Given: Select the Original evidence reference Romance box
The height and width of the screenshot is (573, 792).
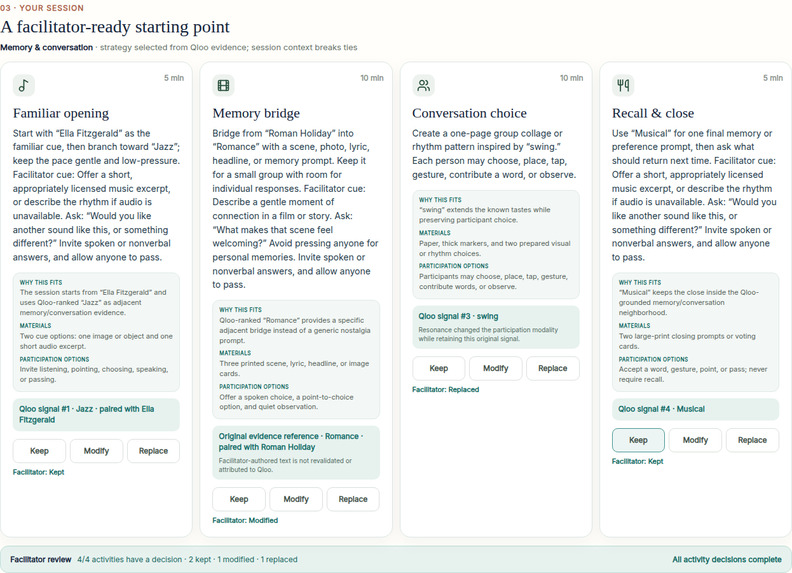Looking at the screenshot, I should pyautogui.click(x=296, y=452).
